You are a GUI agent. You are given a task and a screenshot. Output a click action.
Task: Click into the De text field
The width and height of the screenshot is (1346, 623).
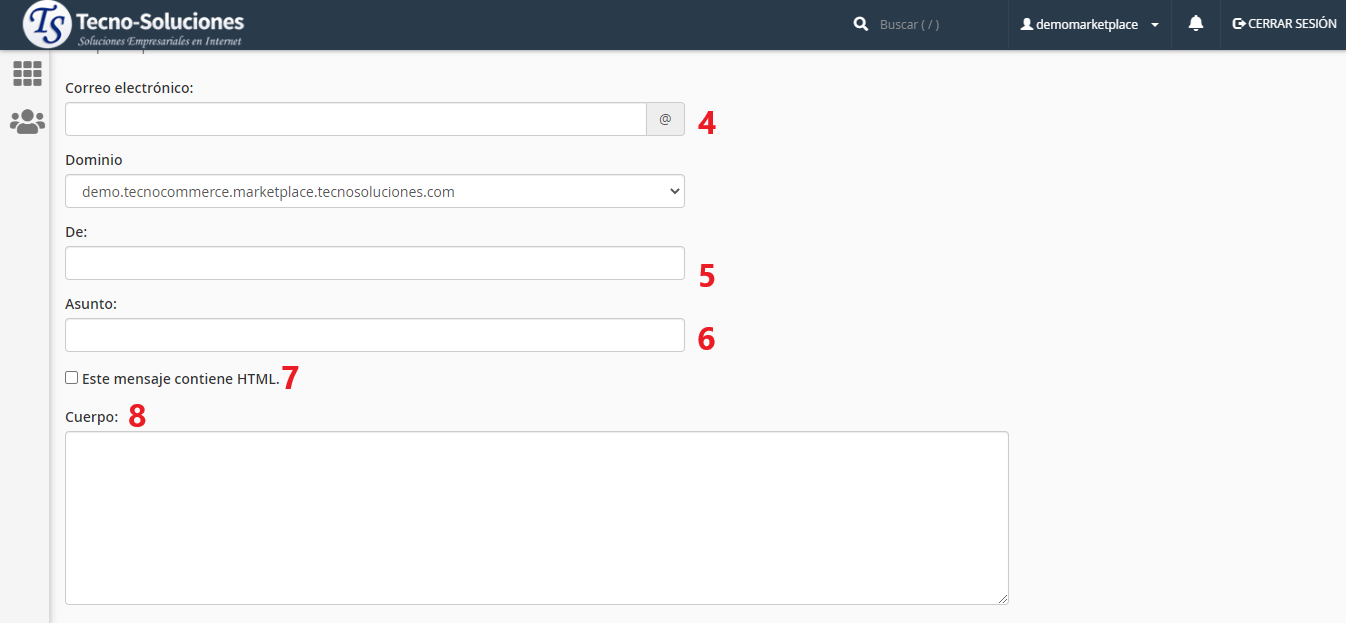coord(375,263)
